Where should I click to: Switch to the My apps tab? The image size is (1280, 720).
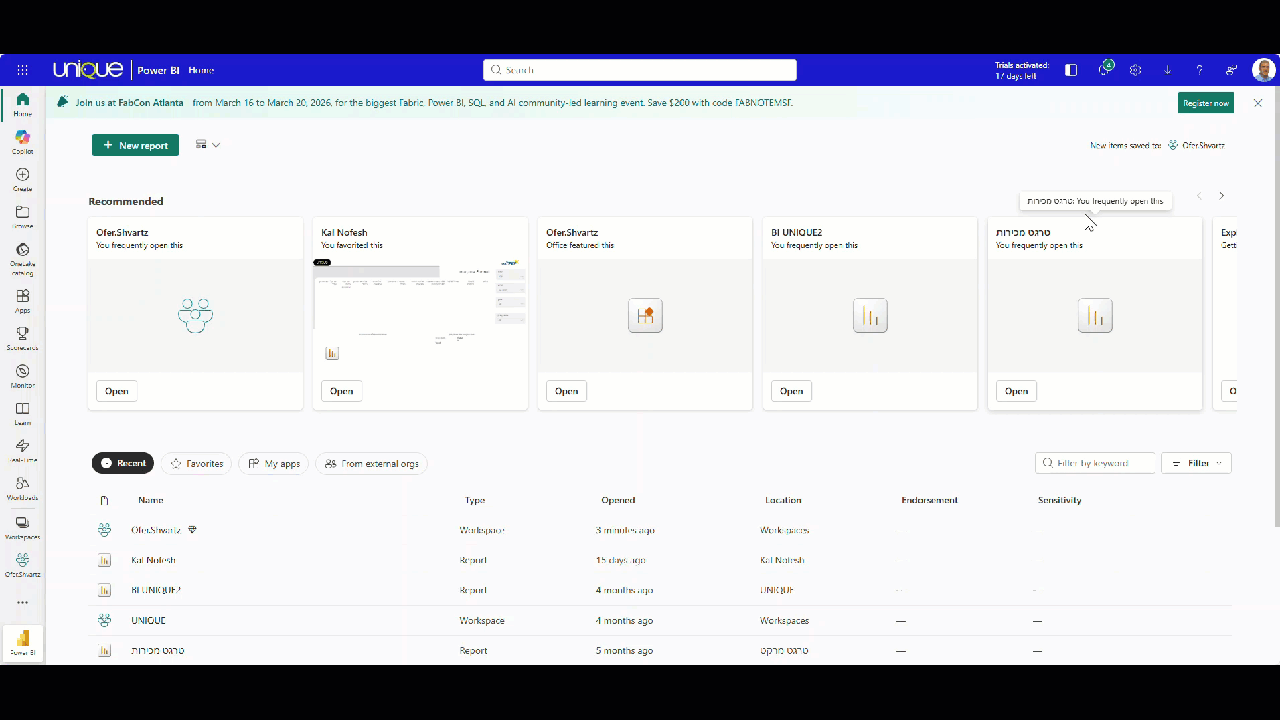click(274, 464)
